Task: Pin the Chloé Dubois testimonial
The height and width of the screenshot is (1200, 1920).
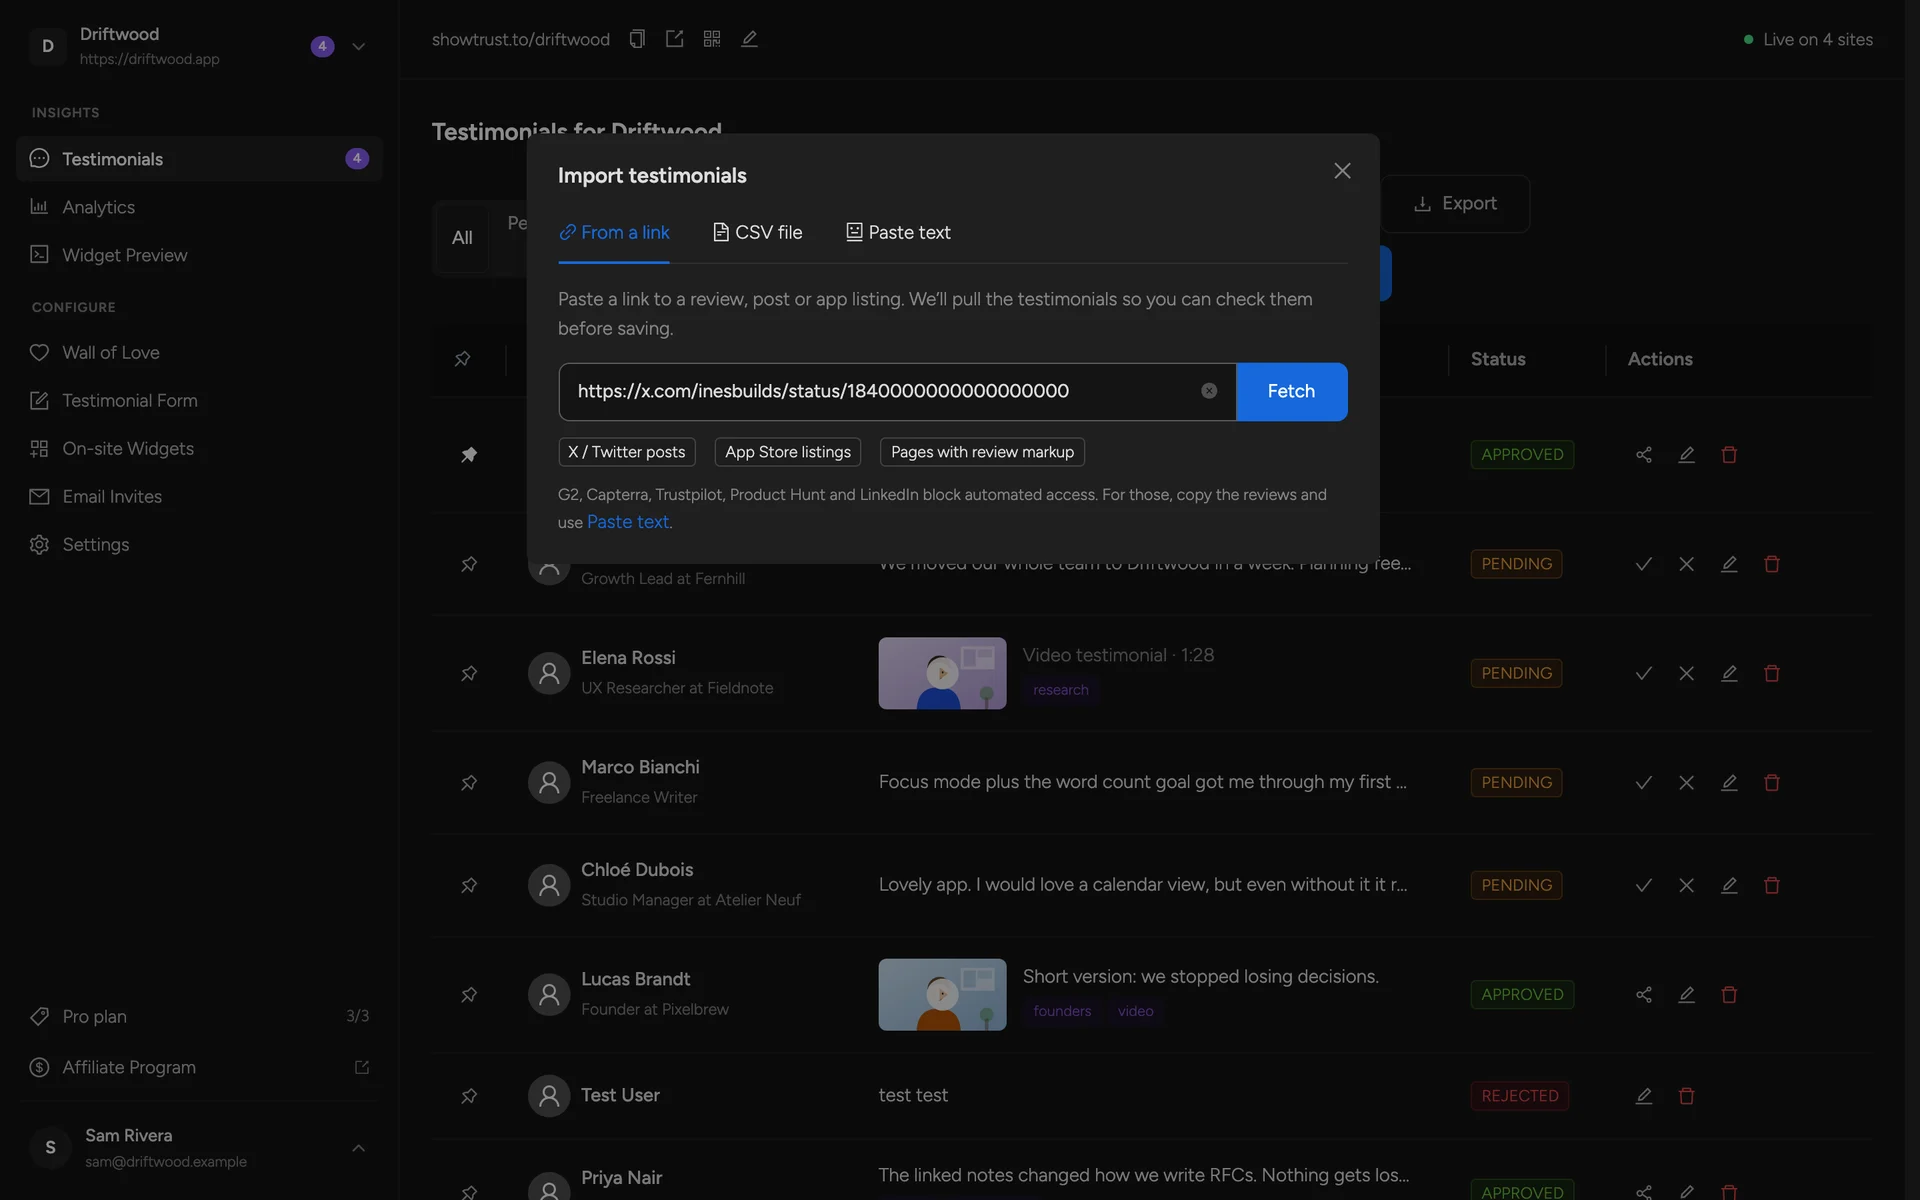Action: click(469, 886)
